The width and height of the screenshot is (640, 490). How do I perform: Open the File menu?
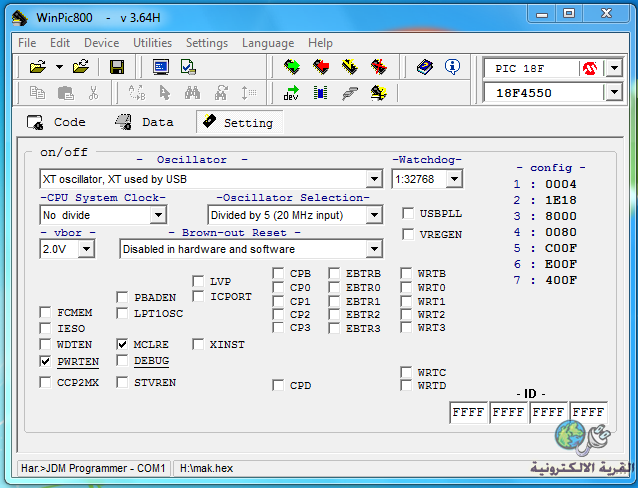[x=27, y=43]
